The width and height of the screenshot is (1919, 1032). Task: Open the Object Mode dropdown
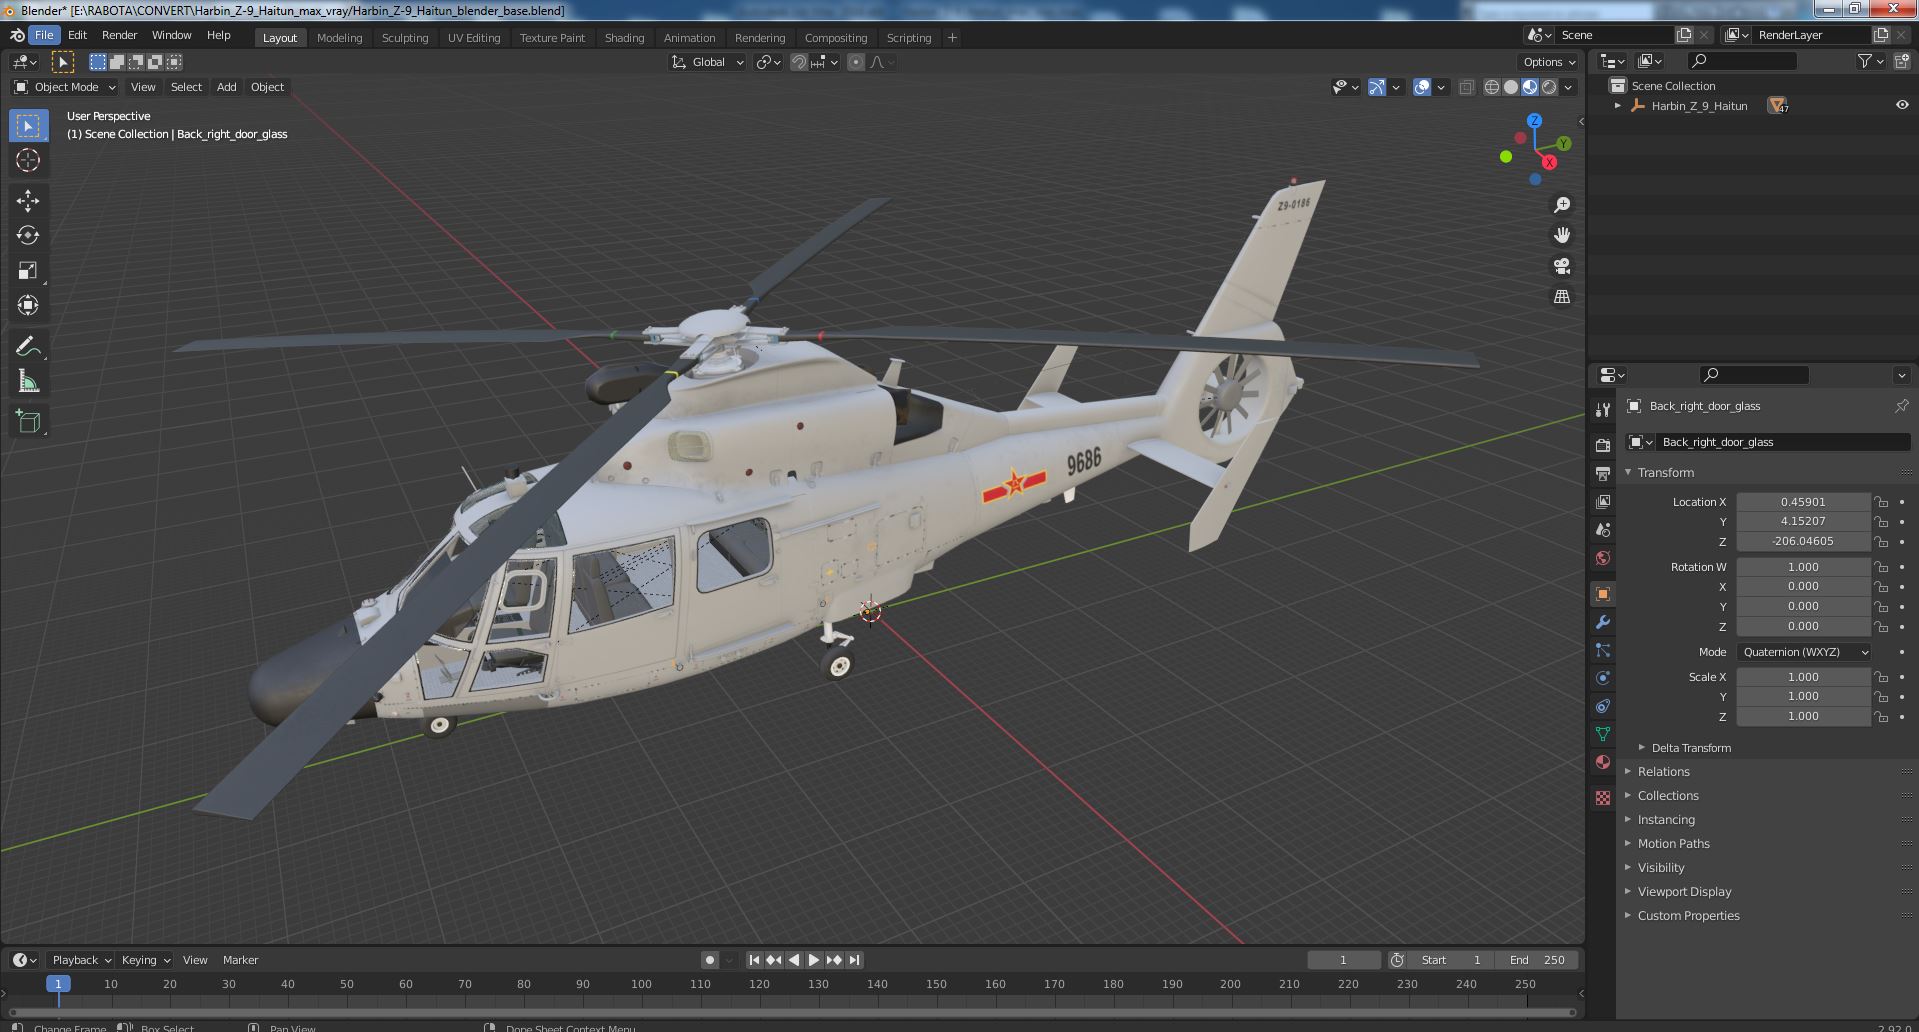[65, 87]
